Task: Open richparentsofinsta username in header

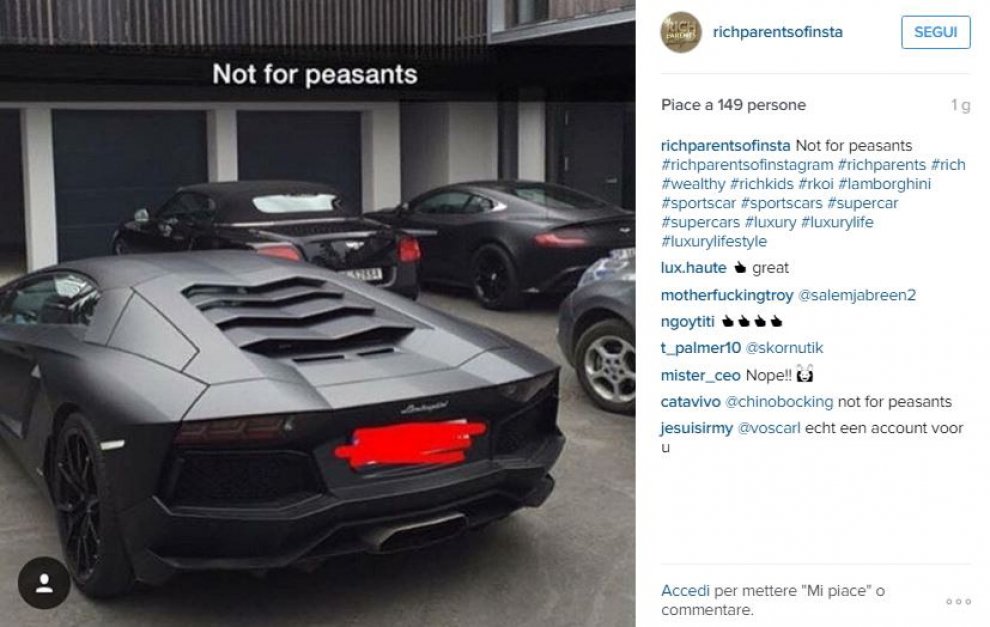Action: tap(777, 32)
